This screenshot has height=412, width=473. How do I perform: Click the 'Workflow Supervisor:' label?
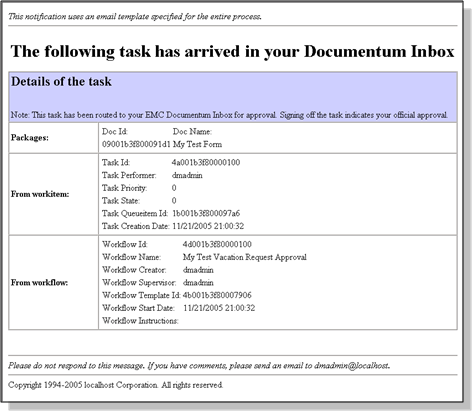click(x=139, y=282)
